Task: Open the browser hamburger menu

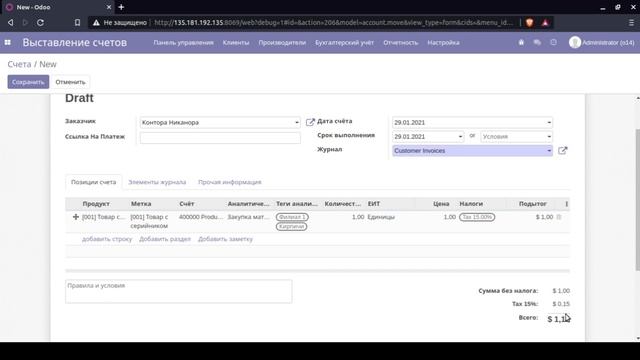Action: pyautogui.click(x=631, y=22)
